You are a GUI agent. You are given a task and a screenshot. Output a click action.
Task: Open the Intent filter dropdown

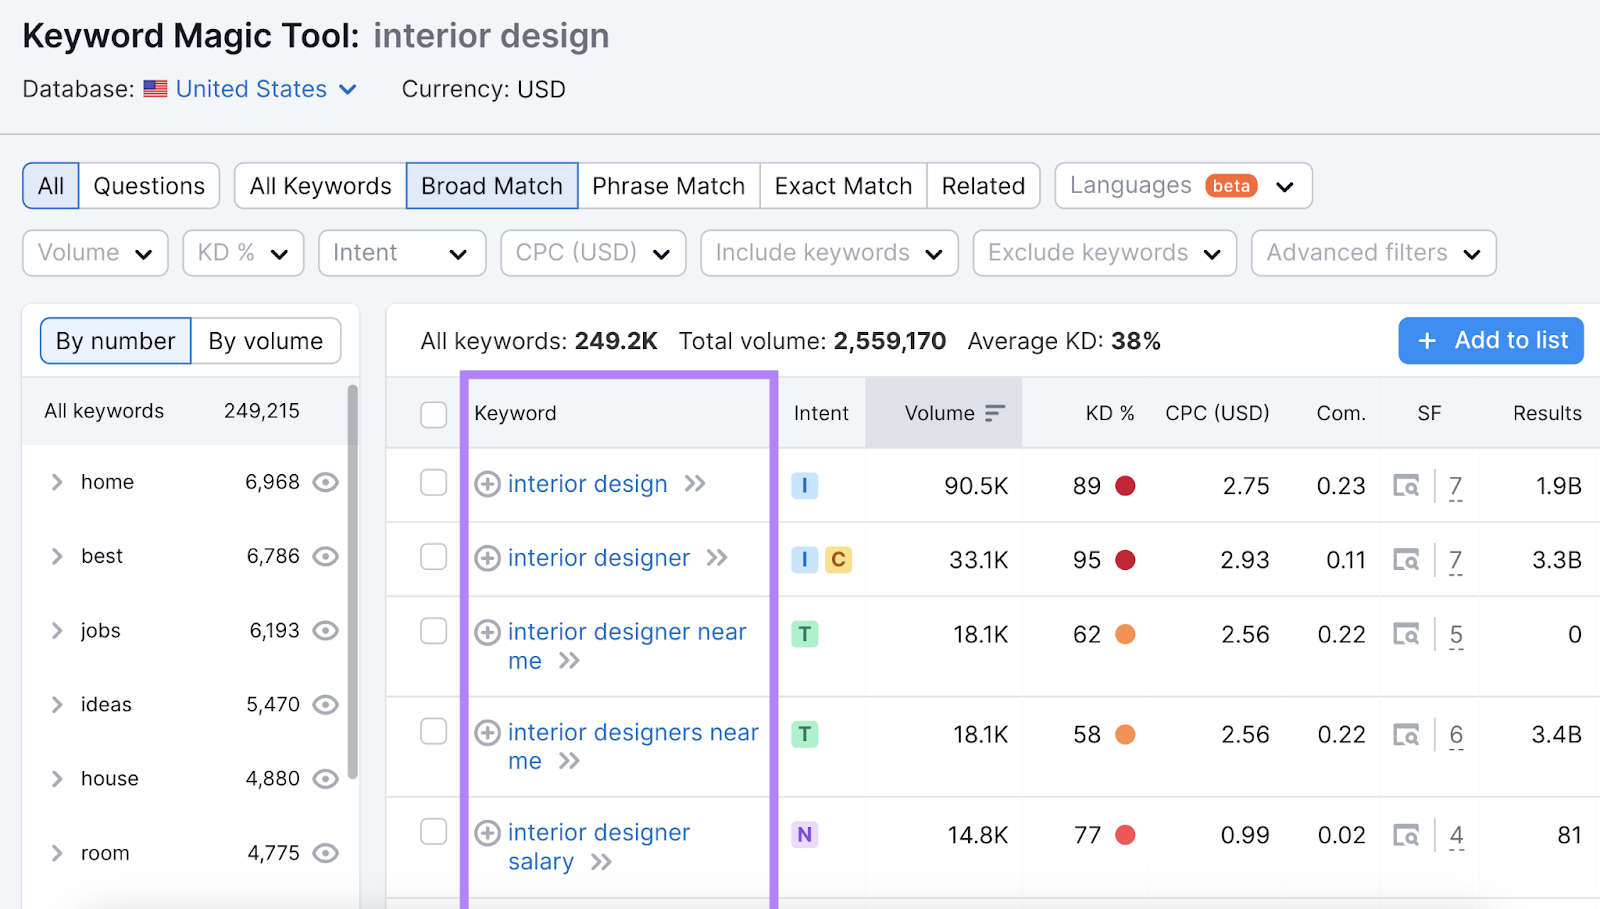coord(401,252)
